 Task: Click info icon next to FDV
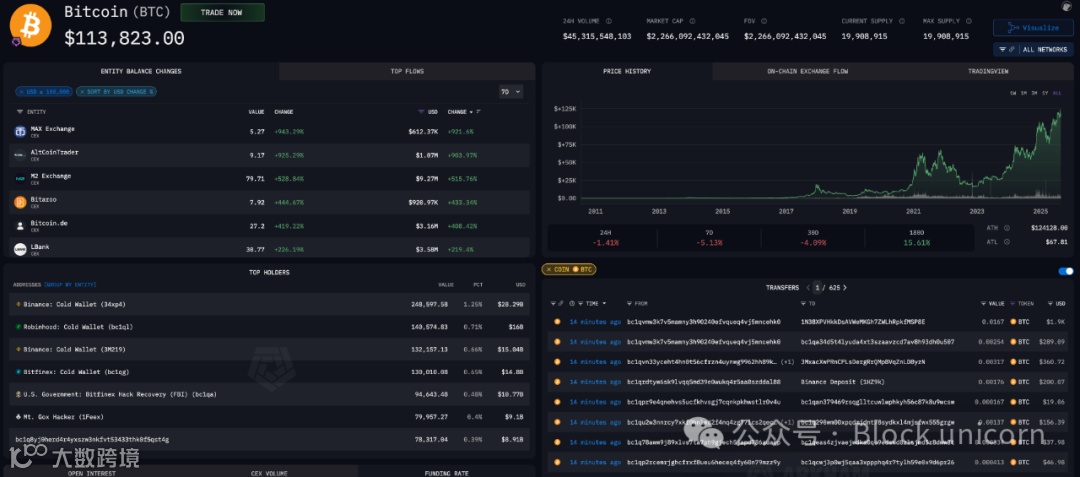766,21
